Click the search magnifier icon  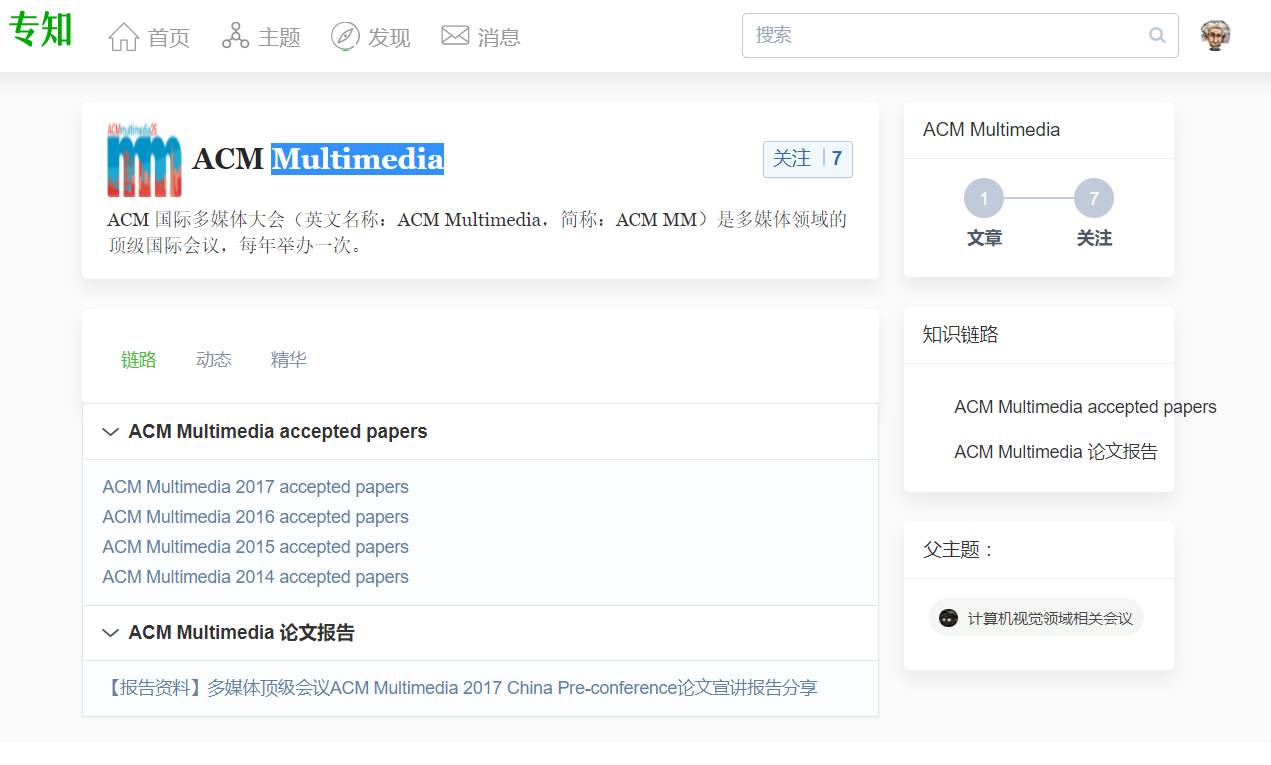[1157, 35]
